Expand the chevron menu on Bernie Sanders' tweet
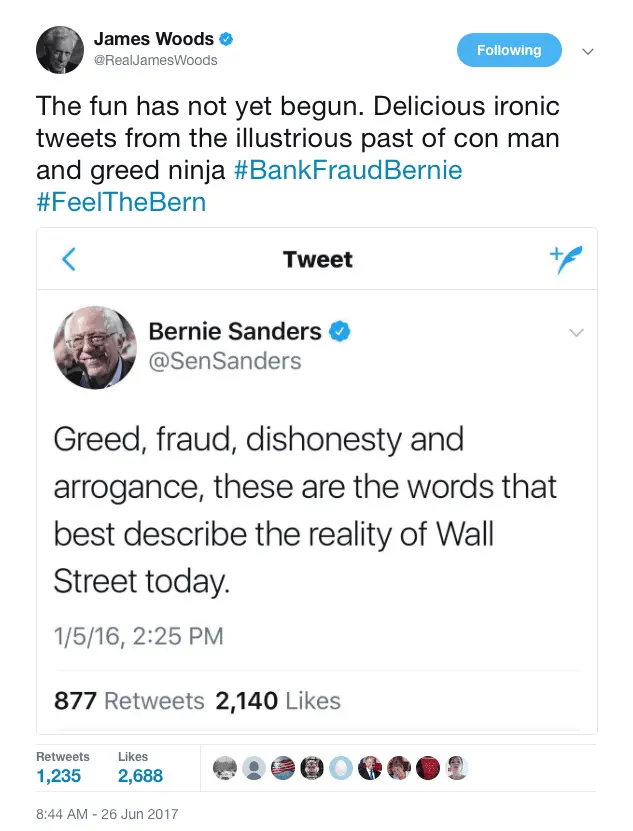The width and height of the screenshot is (633, 831). pyautogui.click(x=576, y=333)
